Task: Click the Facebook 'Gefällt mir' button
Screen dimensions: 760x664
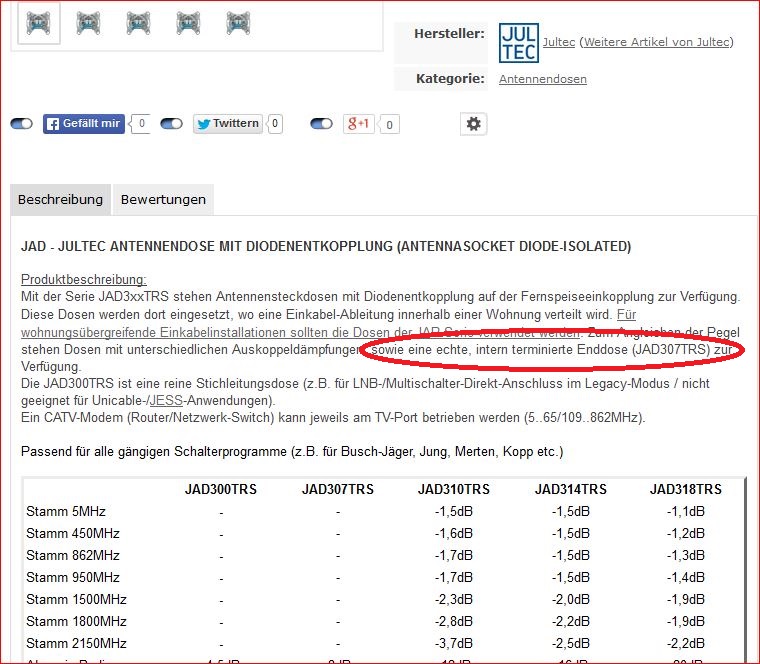Action: pyautogui.click(x=83, y=124)
